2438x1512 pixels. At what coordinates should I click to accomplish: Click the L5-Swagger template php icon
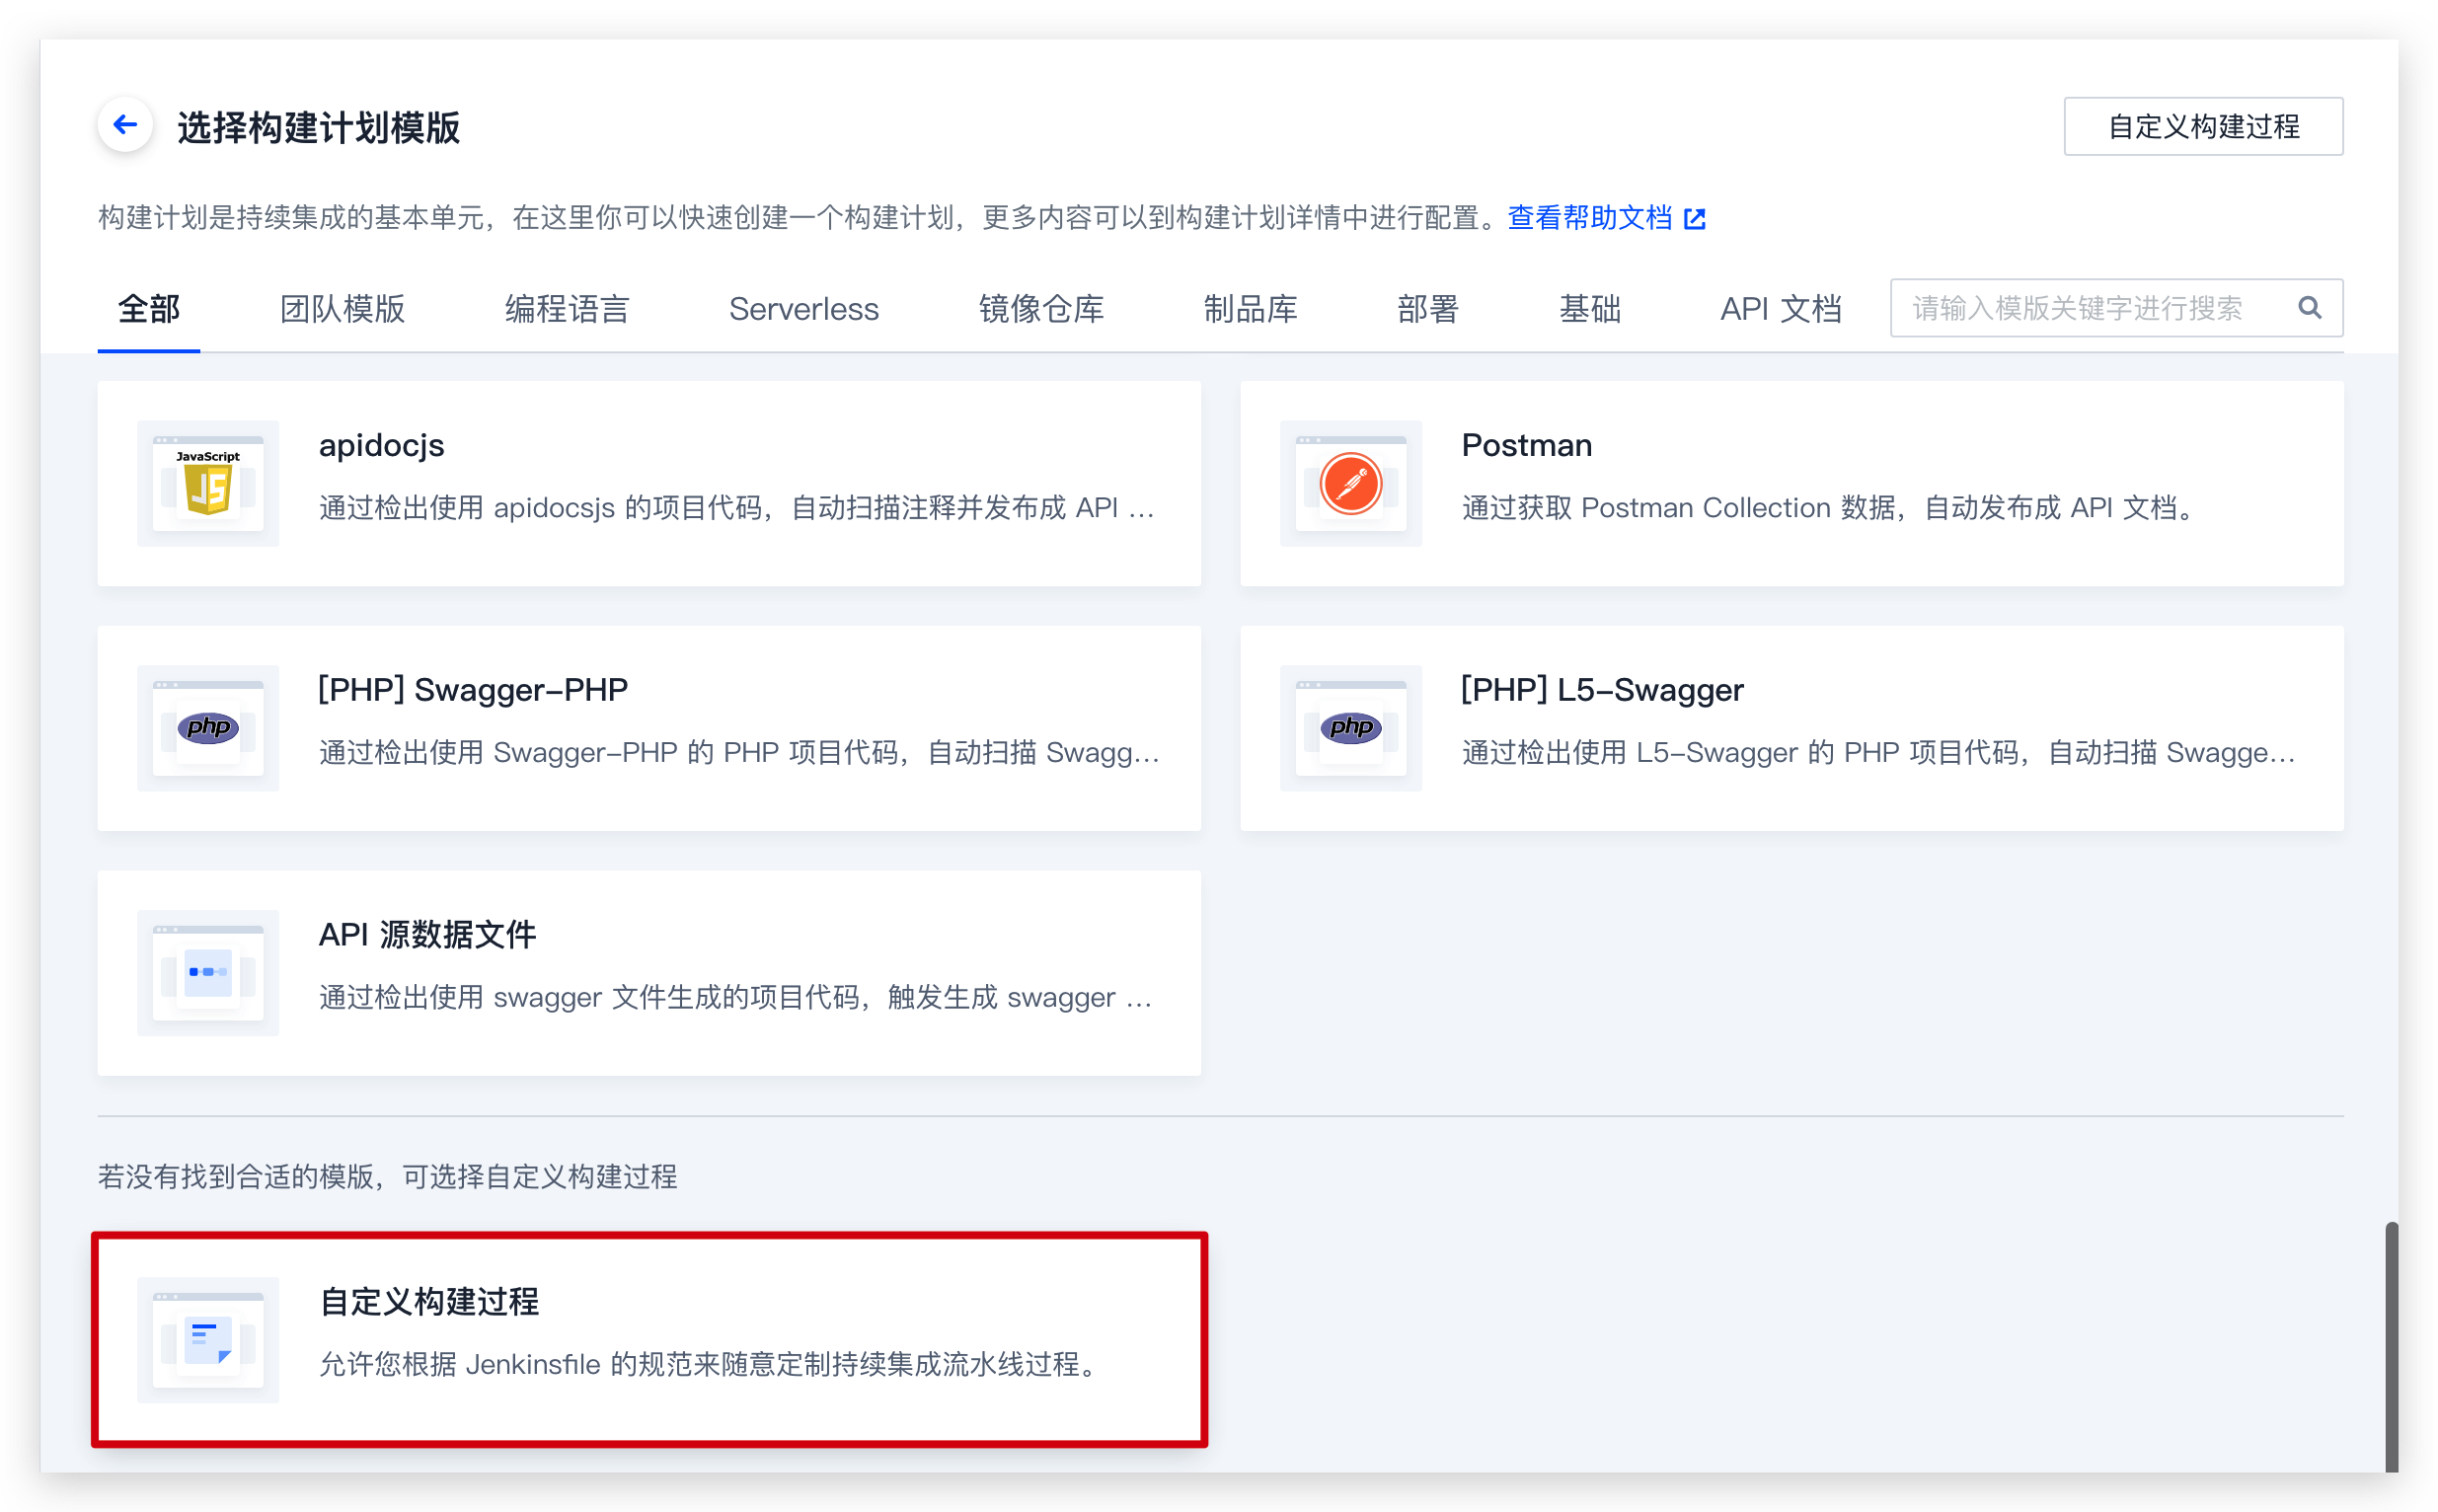pyautogui.click(x=1350, y=728)
